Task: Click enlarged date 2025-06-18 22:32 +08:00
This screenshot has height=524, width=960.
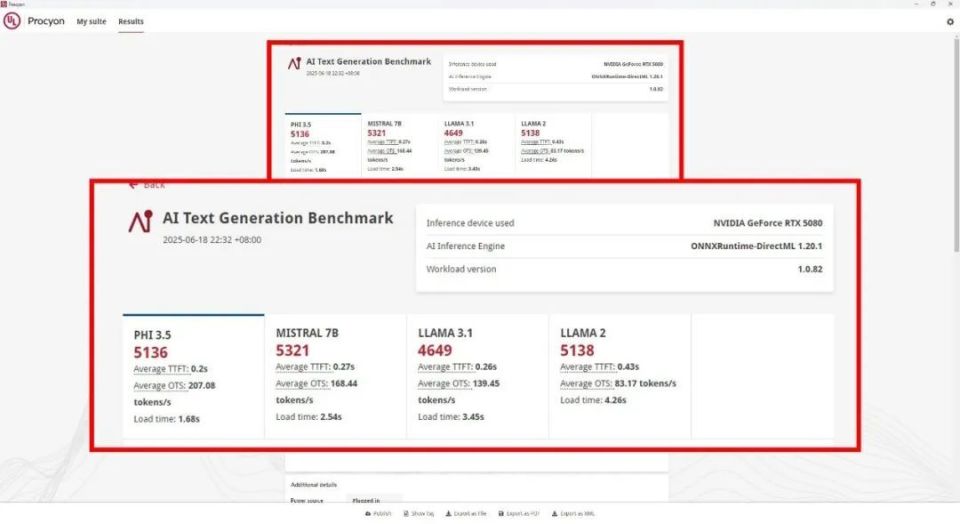Action: point(212,240)
